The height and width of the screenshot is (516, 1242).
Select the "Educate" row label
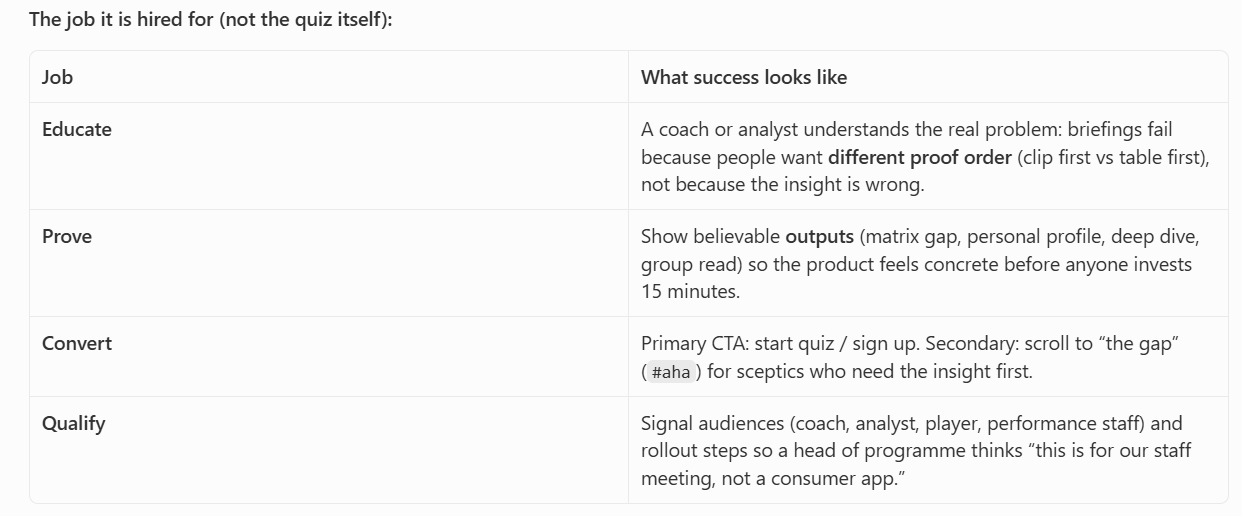[77, 129]
